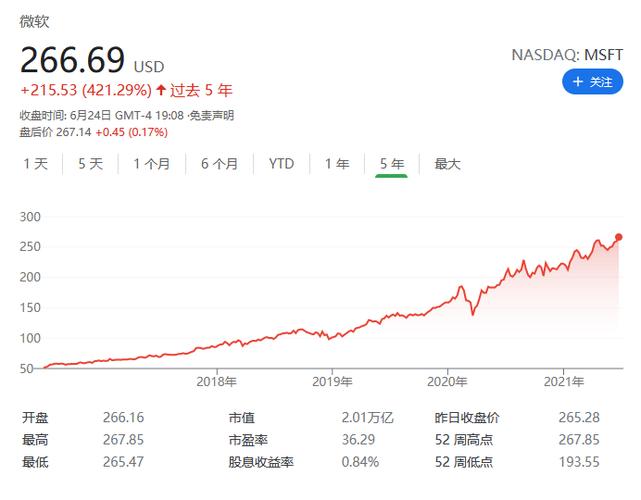The width and height of the screenshot is (641, 500).
Task: Select the YTD range tab
Action: [x=281, y=164]
